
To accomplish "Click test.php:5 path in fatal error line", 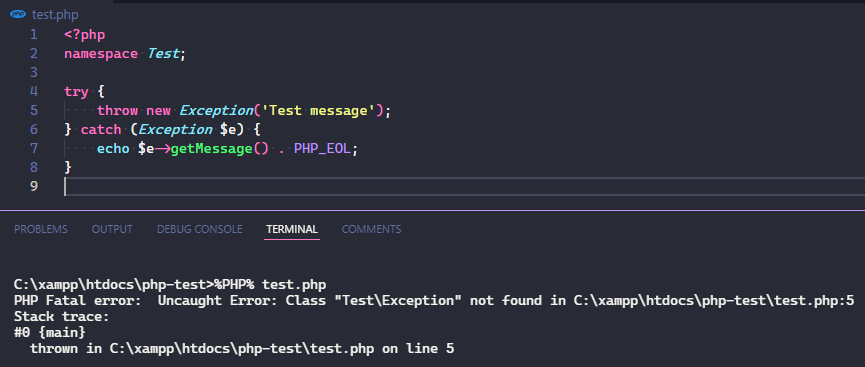I will [713, 301].
